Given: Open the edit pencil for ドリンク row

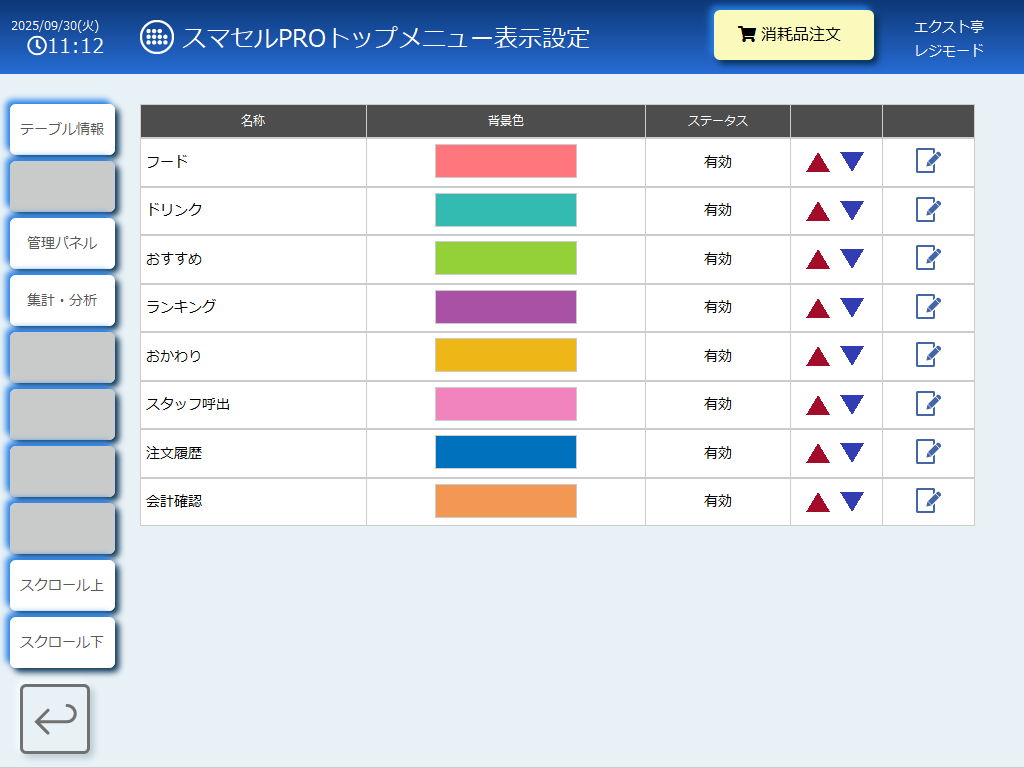Looking at the screenshot, I should pos(928,210).
